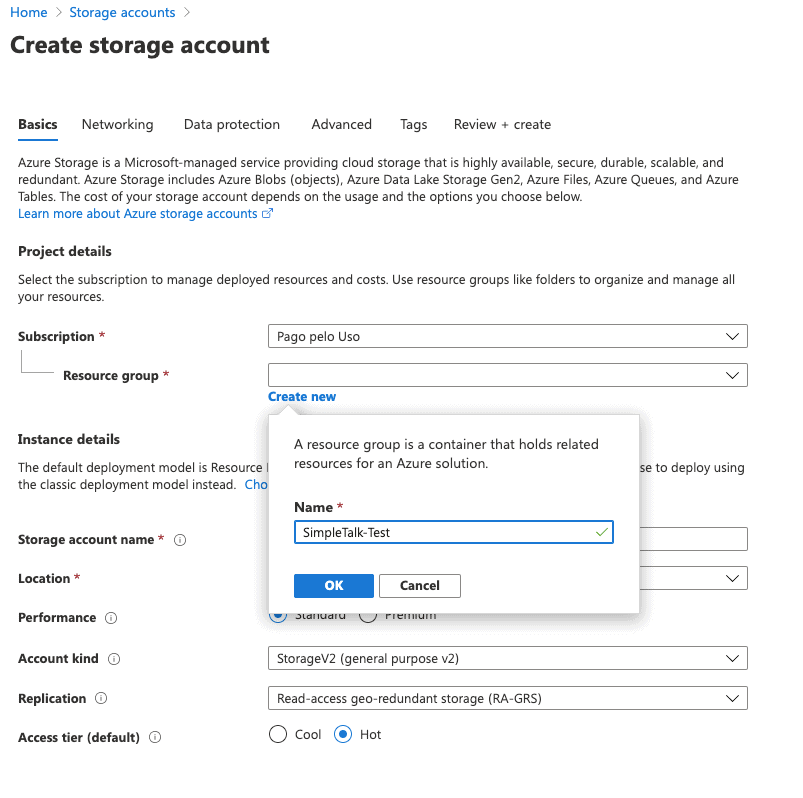Image resolution: width=803 pixels, height=798 pixels.
Task: Click the Replication info icon
Action: tap(101, 699)
